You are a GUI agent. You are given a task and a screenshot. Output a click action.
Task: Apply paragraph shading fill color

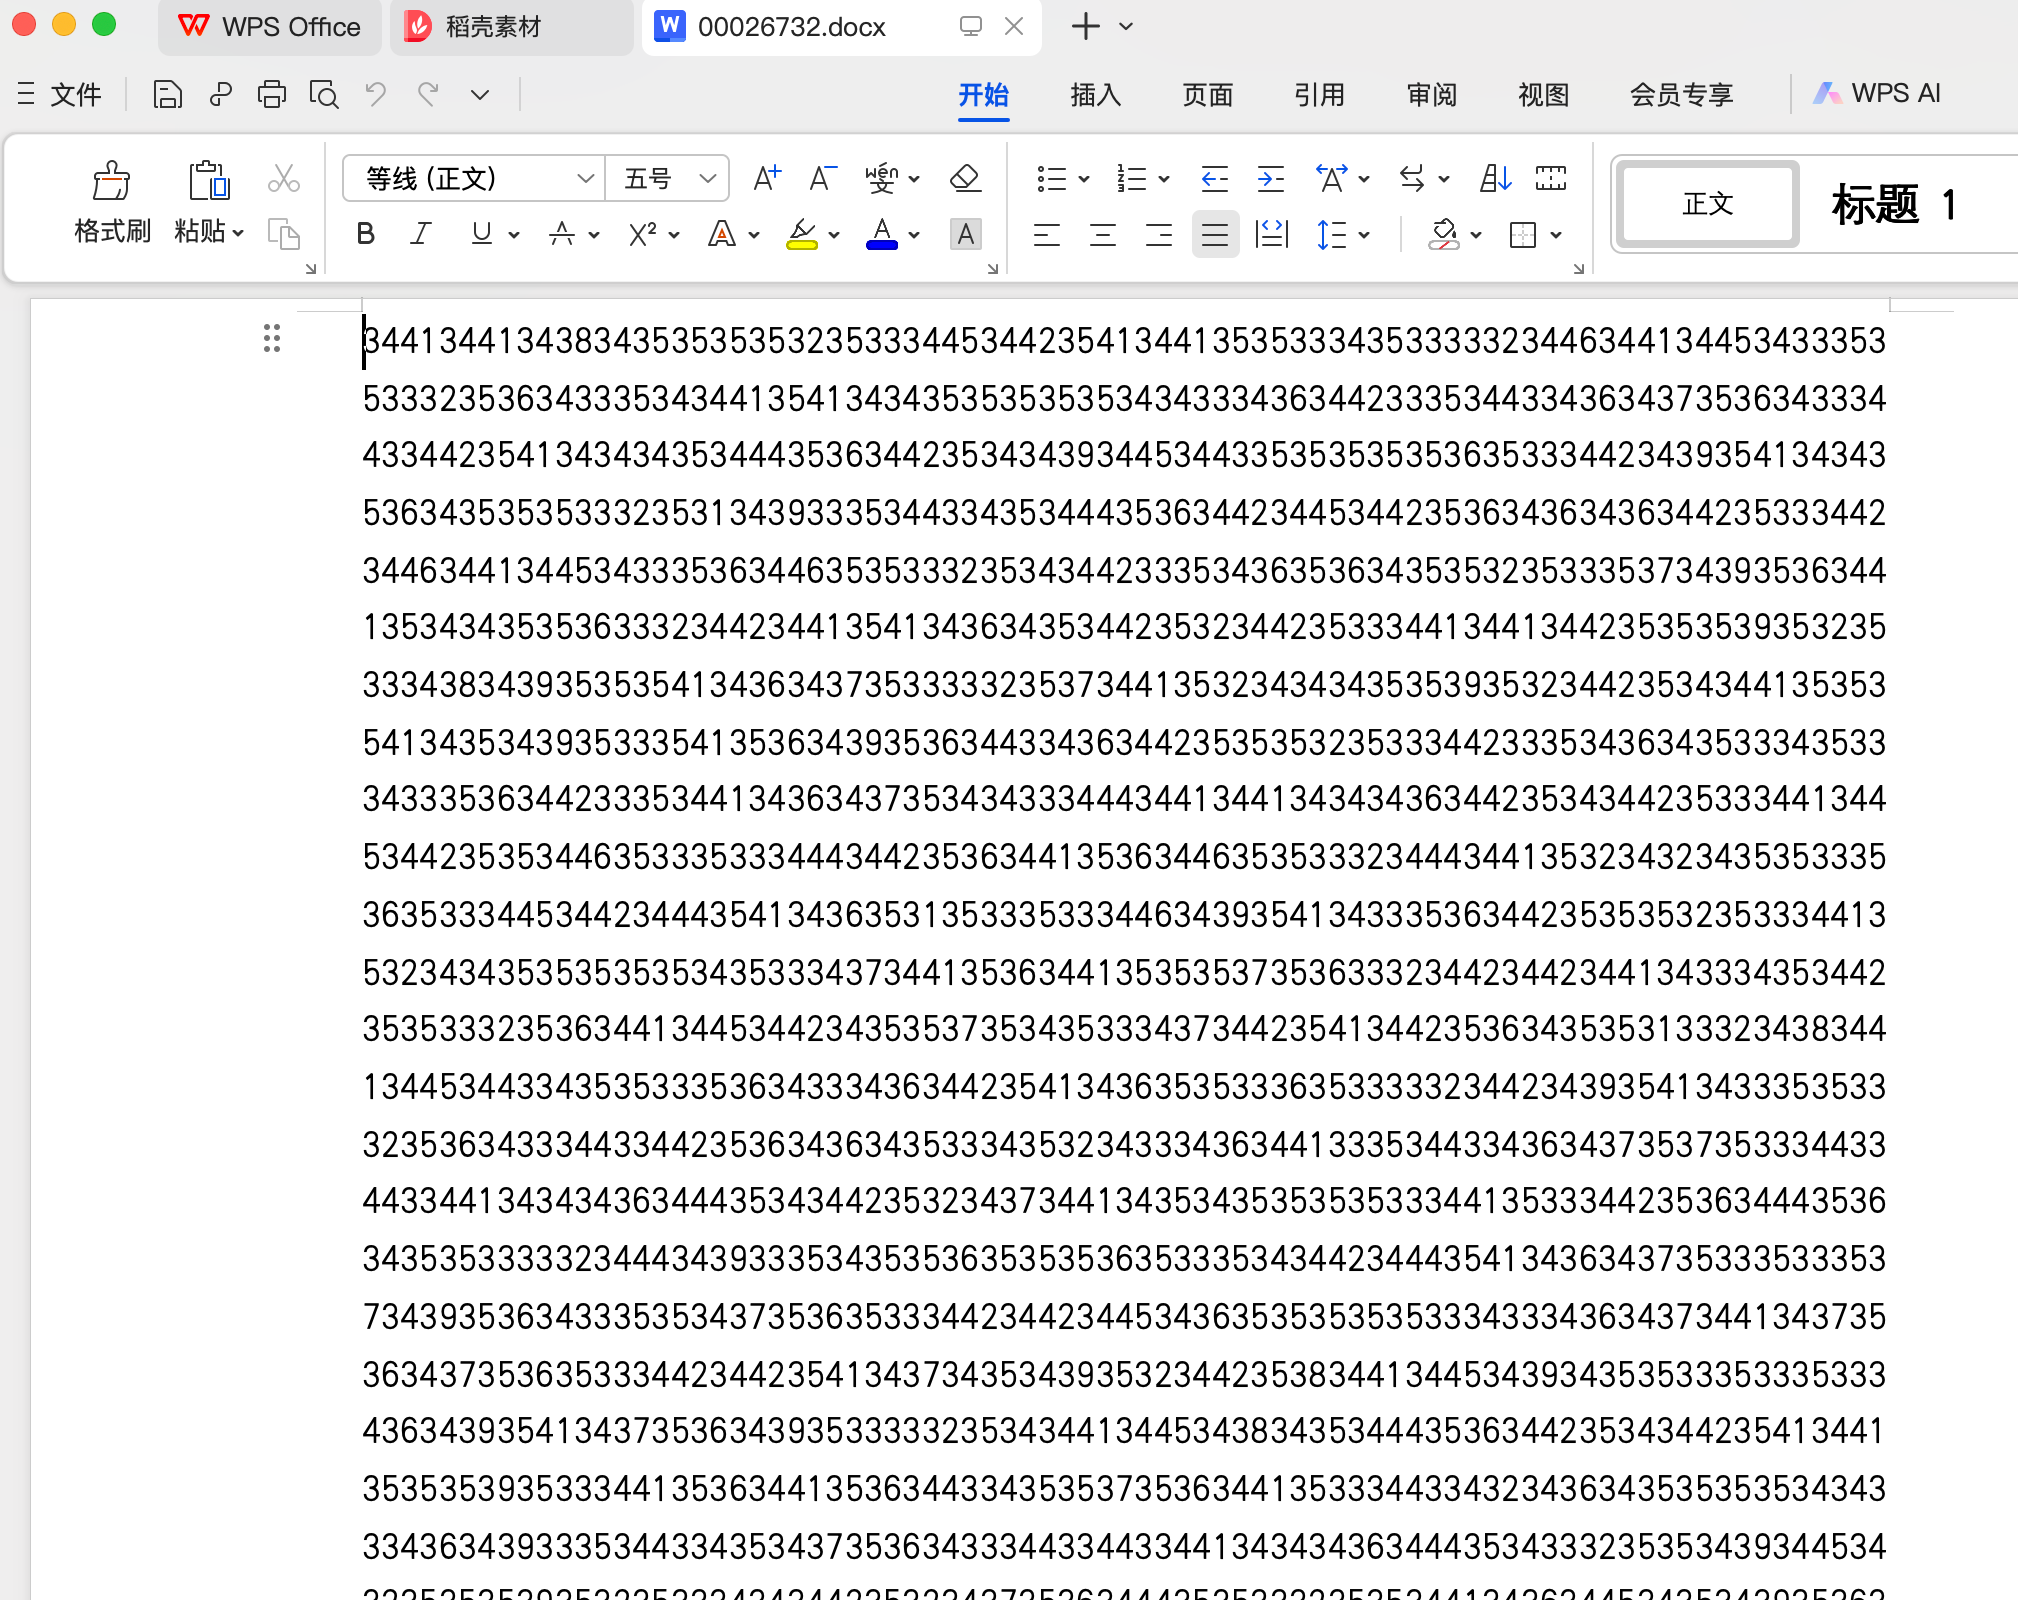pyautogui.click(x=1443, y=235)
